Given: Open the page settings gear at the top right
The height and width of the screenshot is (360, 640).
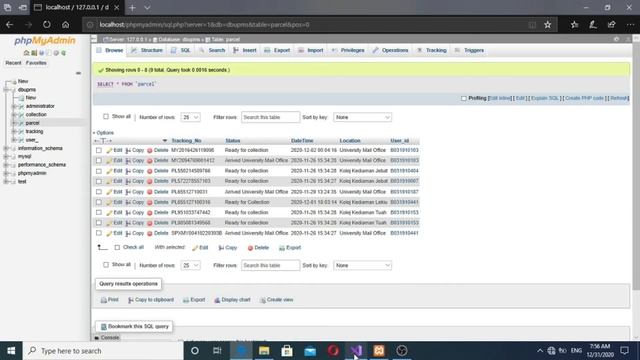Looking at the screenshot, I should (x=616, y=39).
